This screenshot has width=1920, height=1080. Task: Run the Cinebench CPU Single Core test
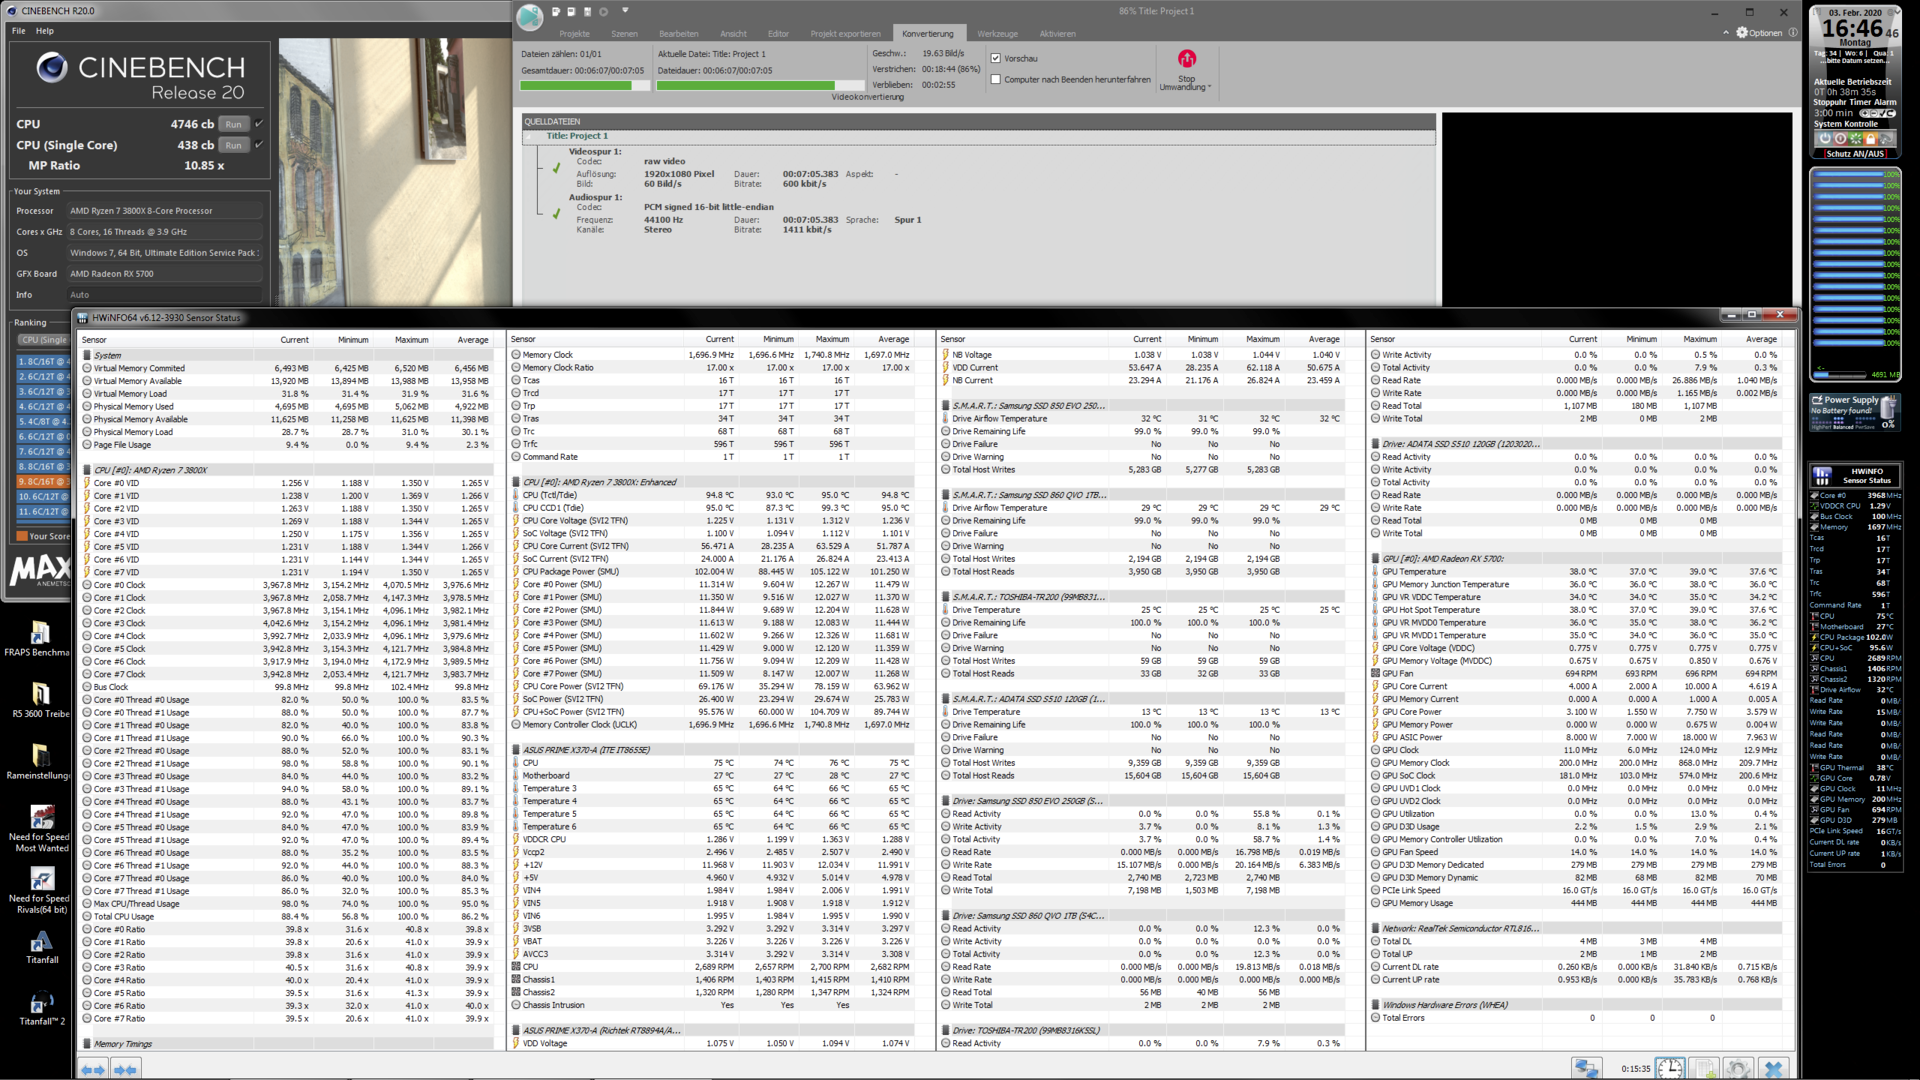pyautogui.click(x=233, y=145)
